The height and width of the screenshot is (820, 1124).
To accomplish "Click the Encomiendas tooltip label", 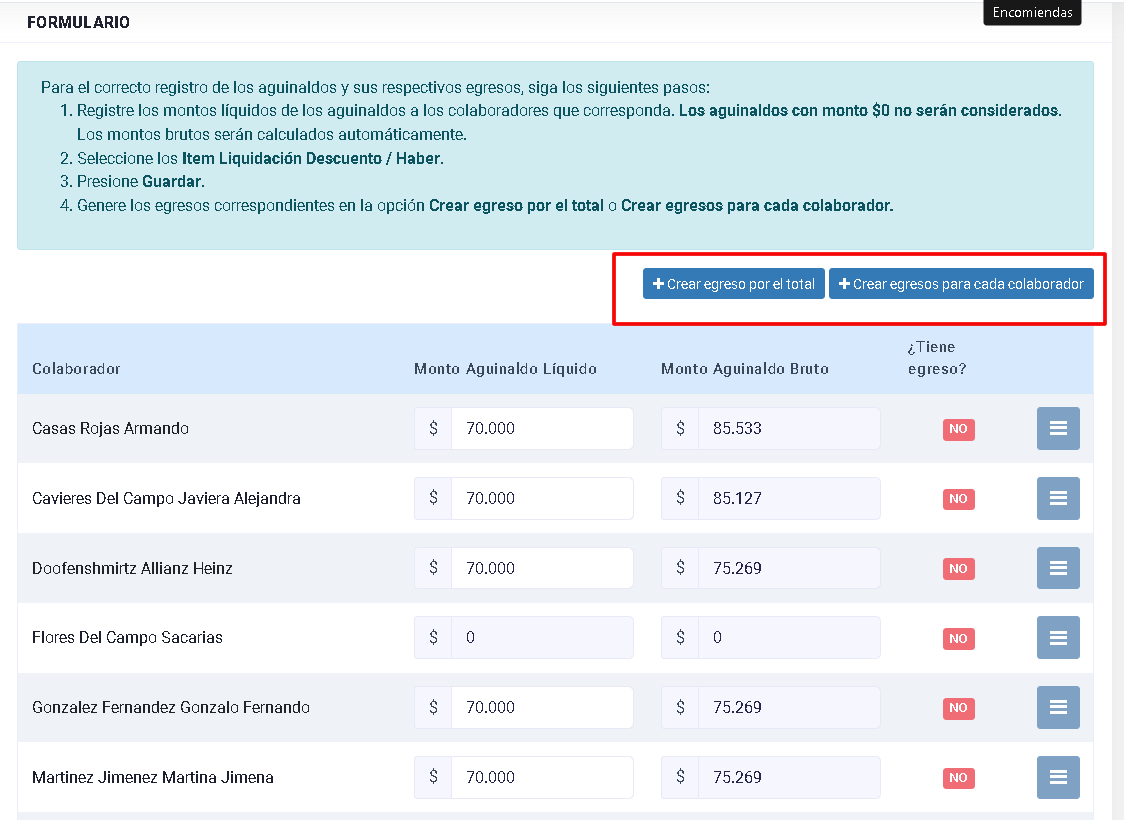I will (1032, 12).
